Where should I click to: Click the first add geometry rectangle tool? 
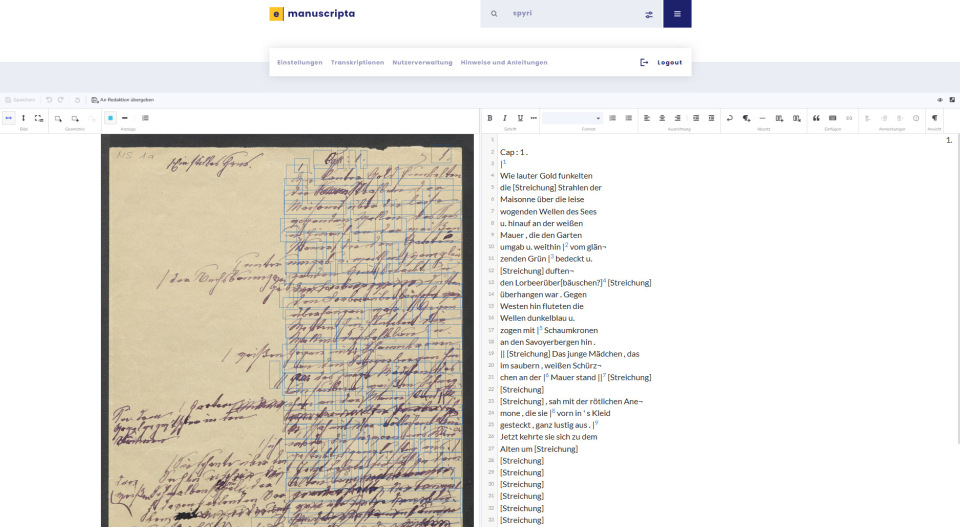point(58,118)
